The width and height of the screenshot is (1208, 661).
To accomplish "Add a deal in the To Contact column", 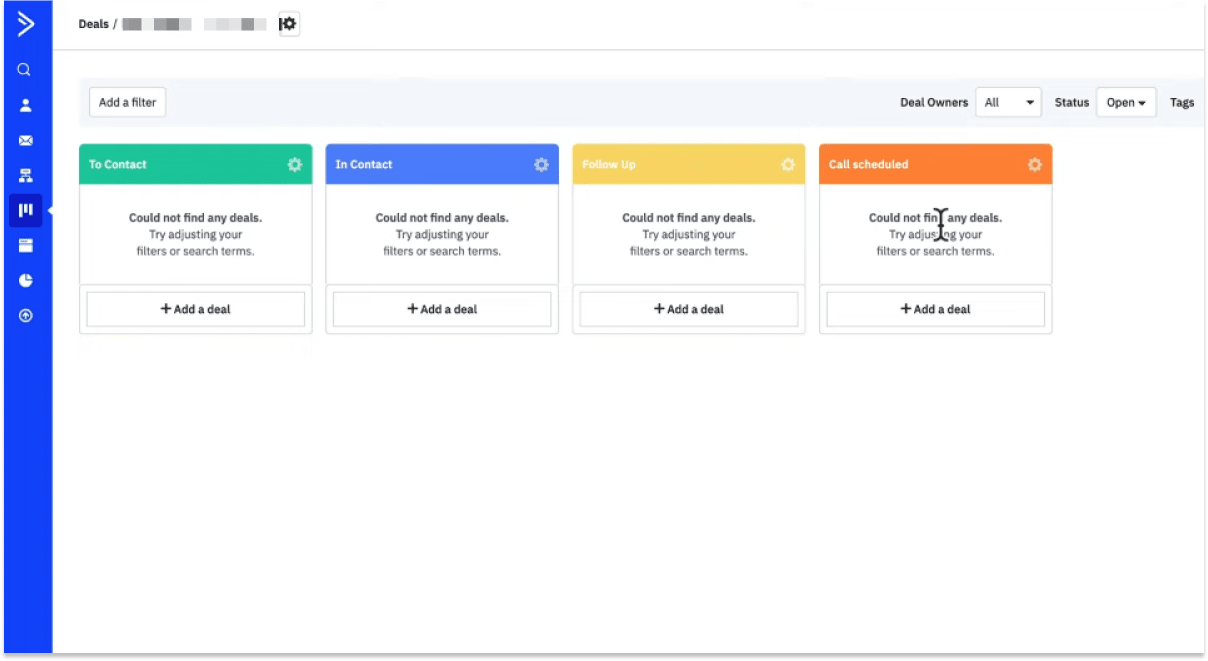I will 195,309.
